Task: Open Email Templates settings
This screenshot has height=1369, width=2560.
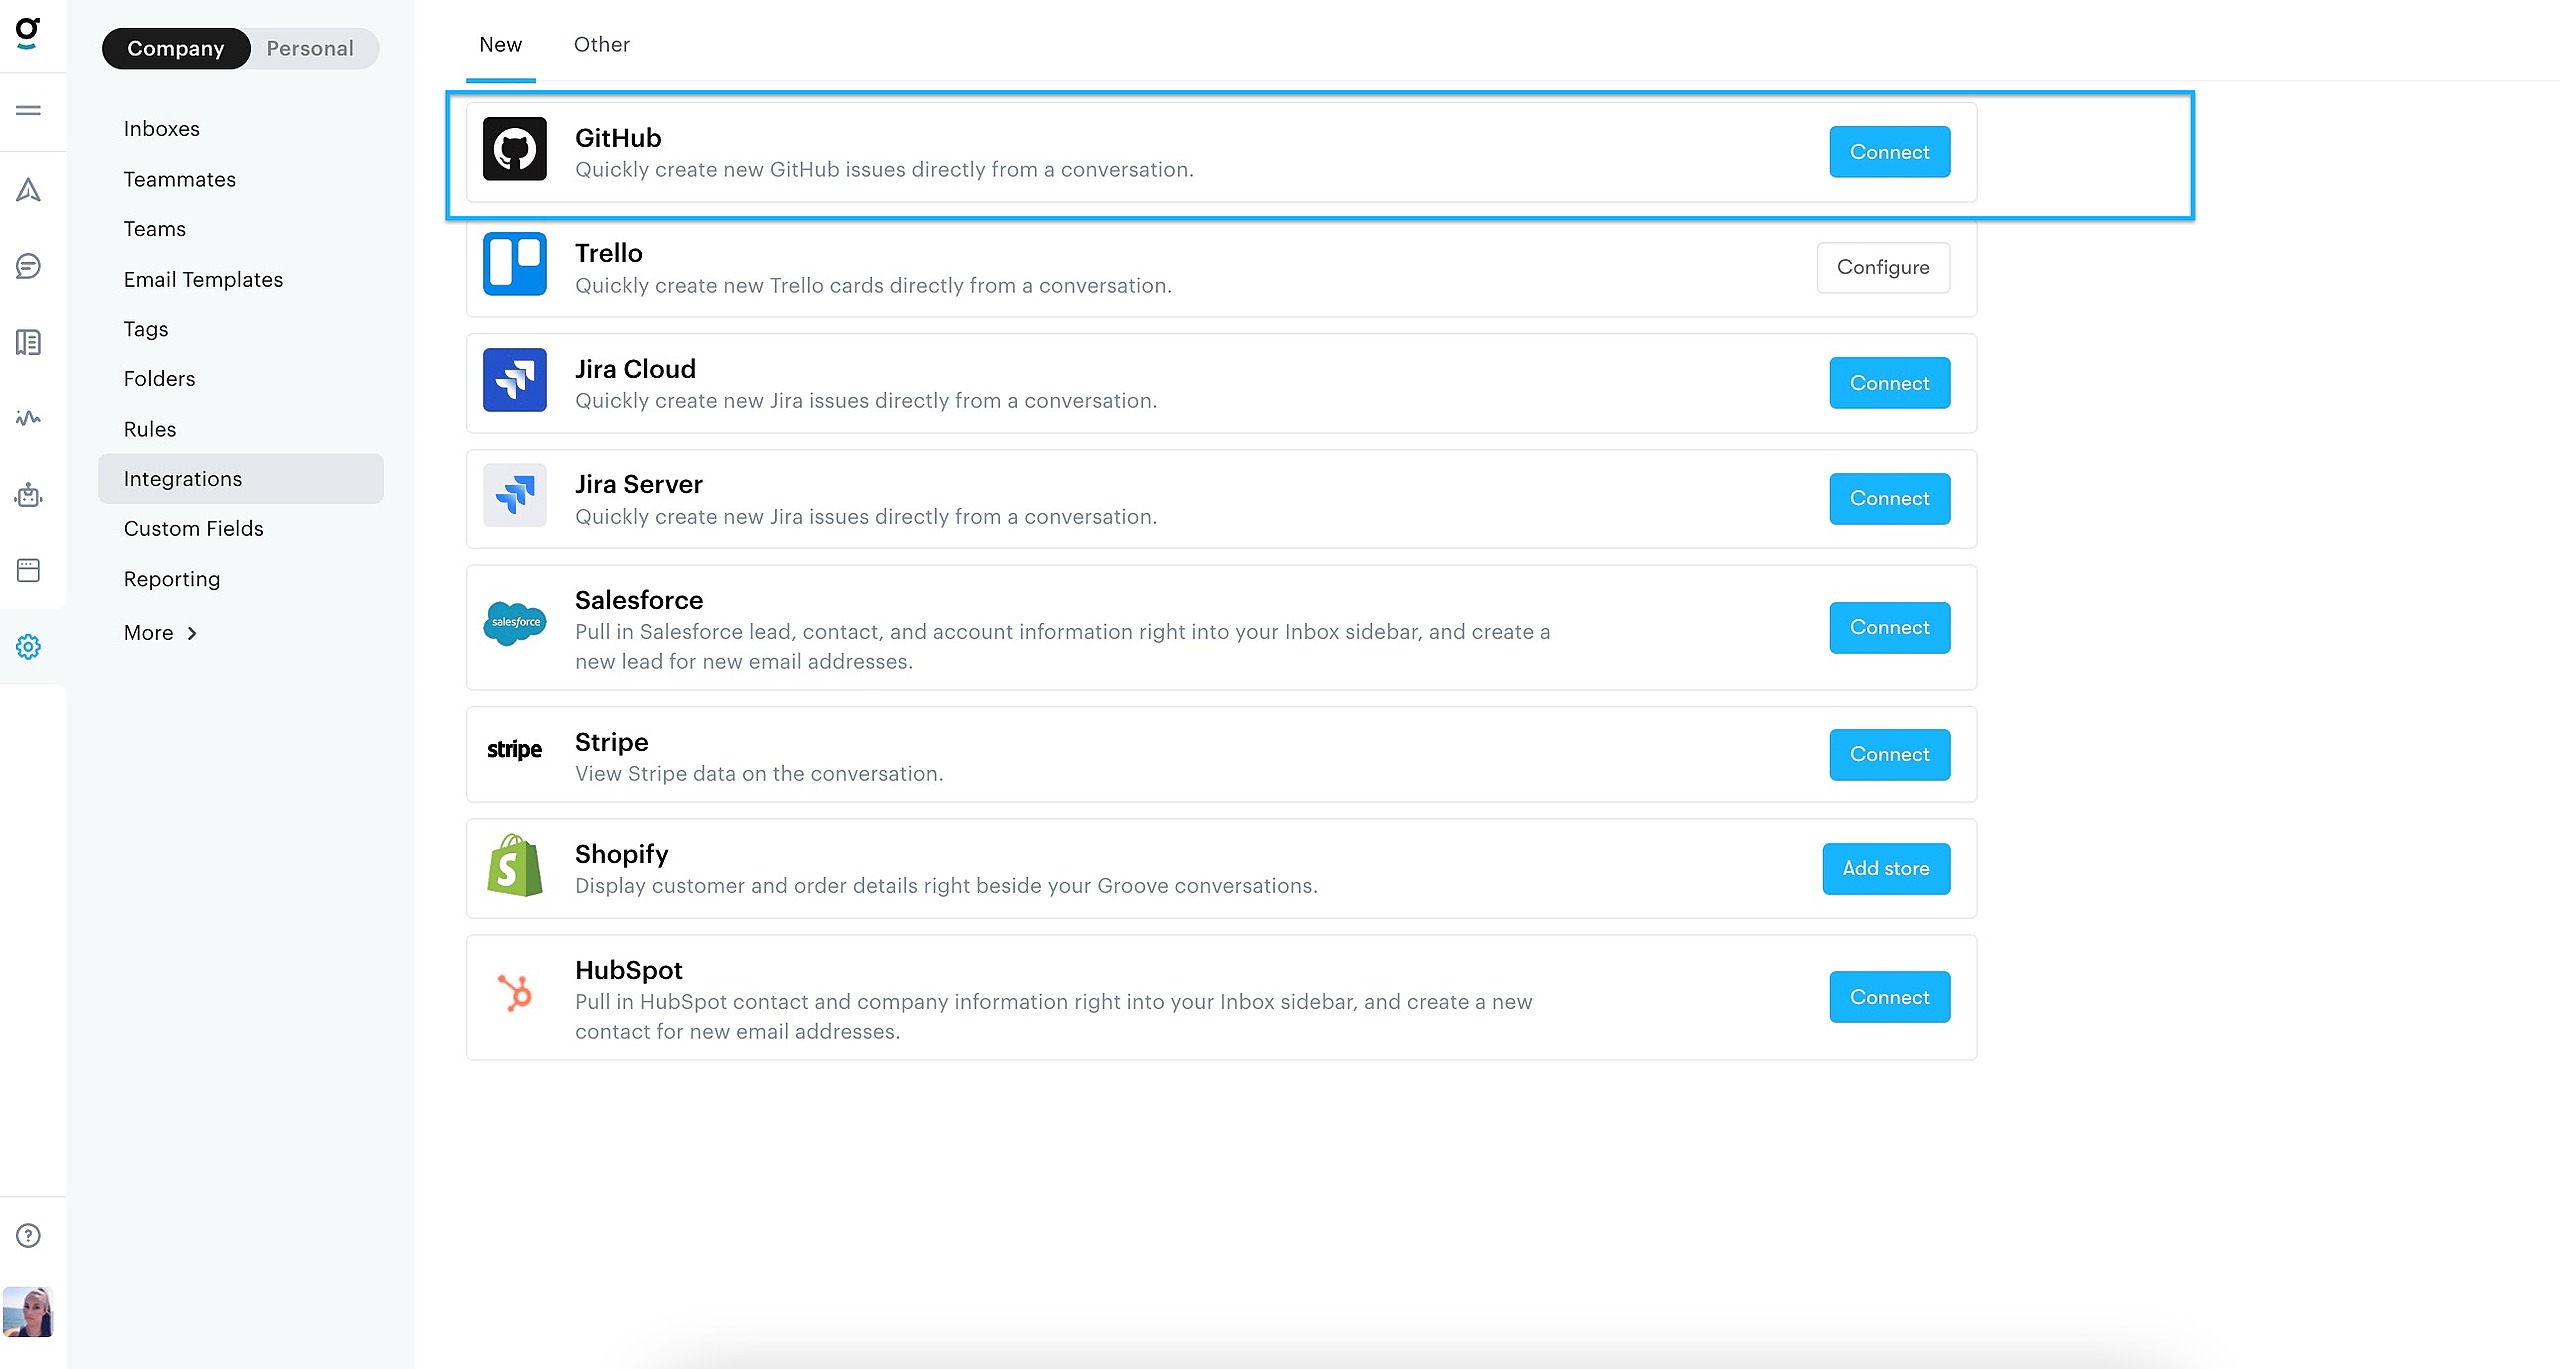Action: tap(204, 279)
